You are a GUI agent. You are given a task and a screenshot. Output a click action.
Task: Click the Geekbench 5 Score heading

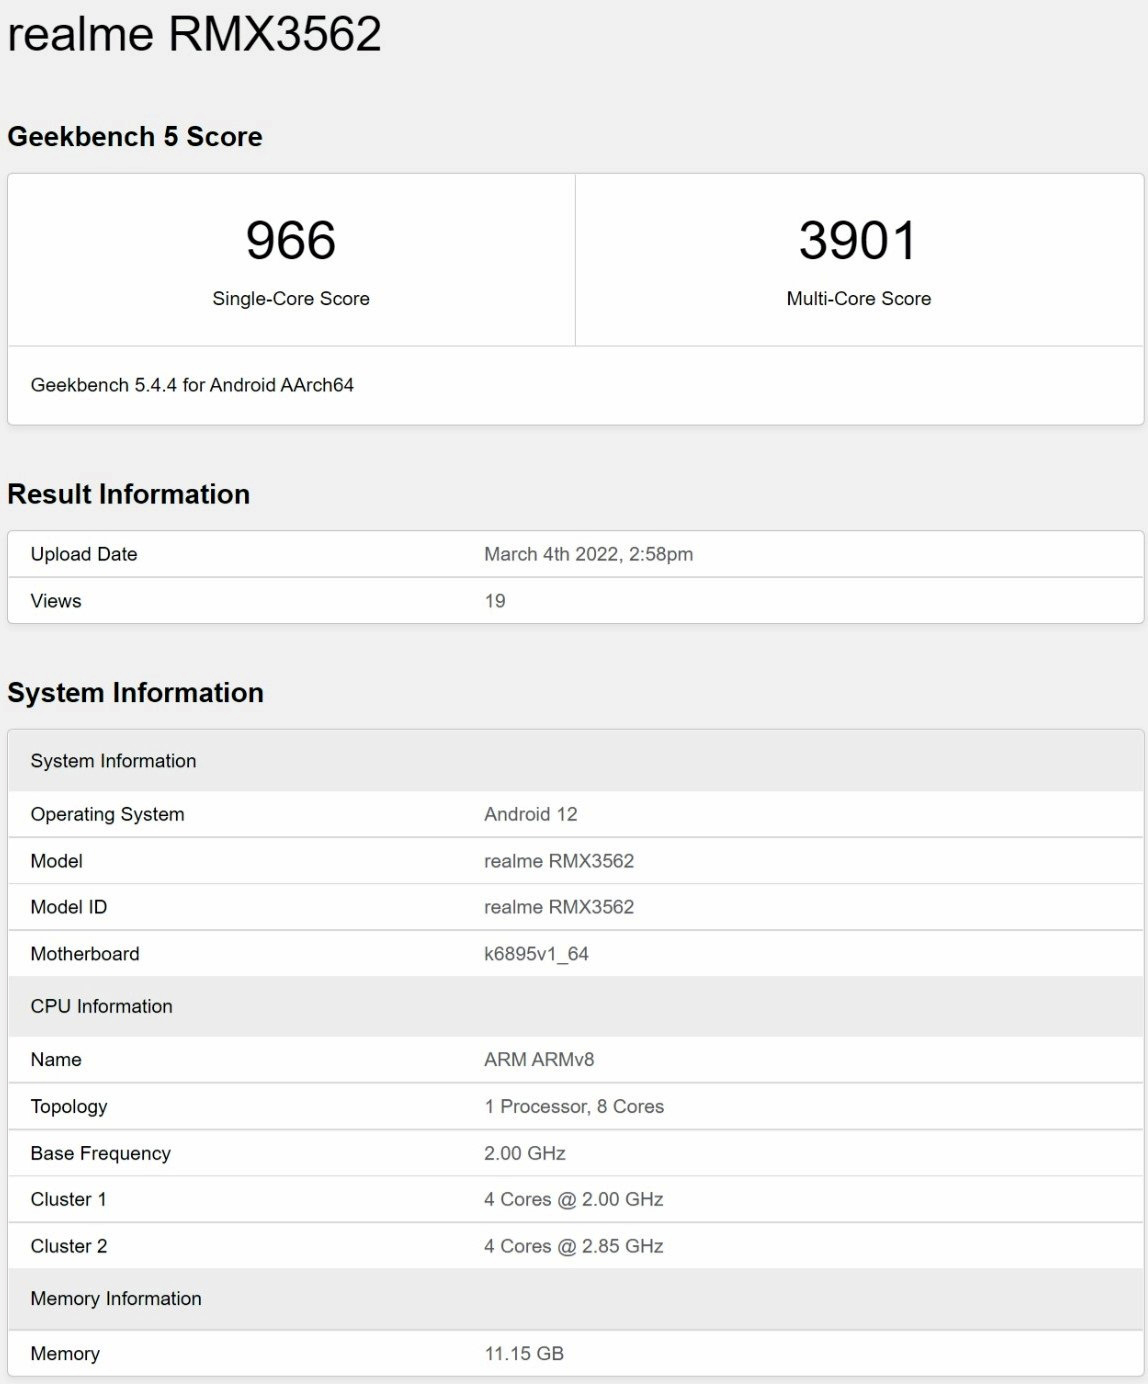(134, 137)
